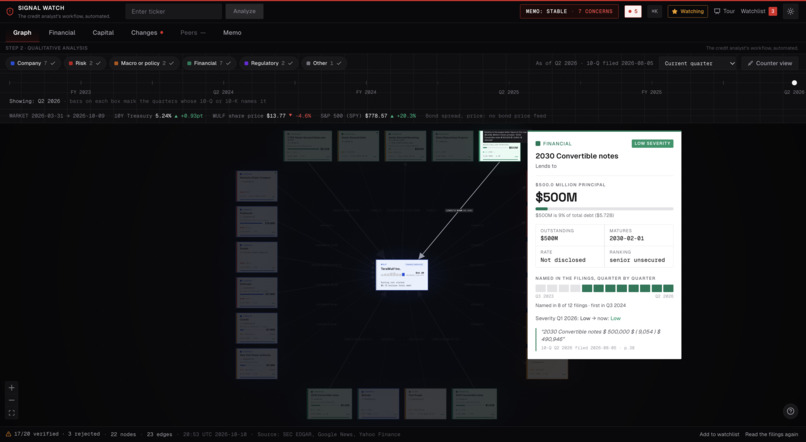Click the ranking value senior unsecured

637,260
